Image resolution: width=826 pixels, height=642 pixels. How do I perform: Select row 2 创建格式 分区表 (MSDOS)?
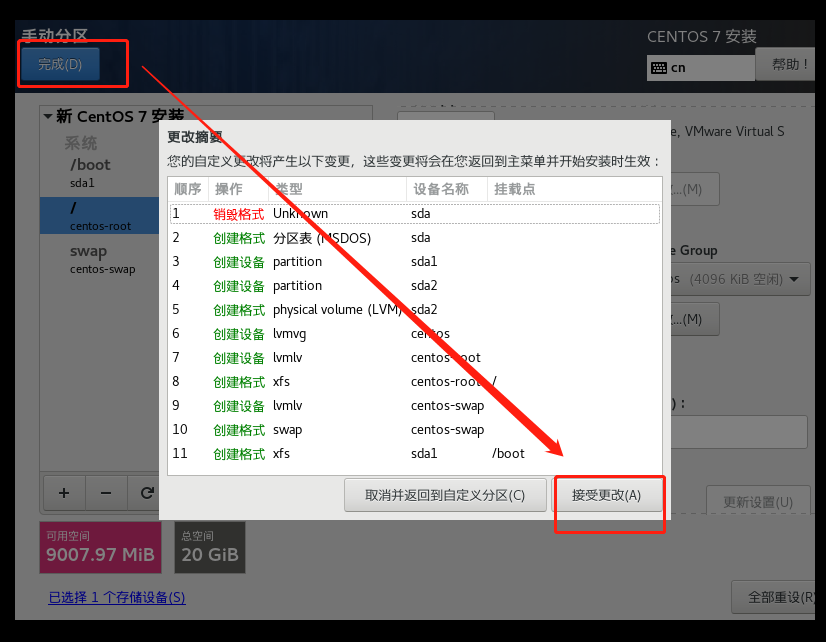pos(415,238)
